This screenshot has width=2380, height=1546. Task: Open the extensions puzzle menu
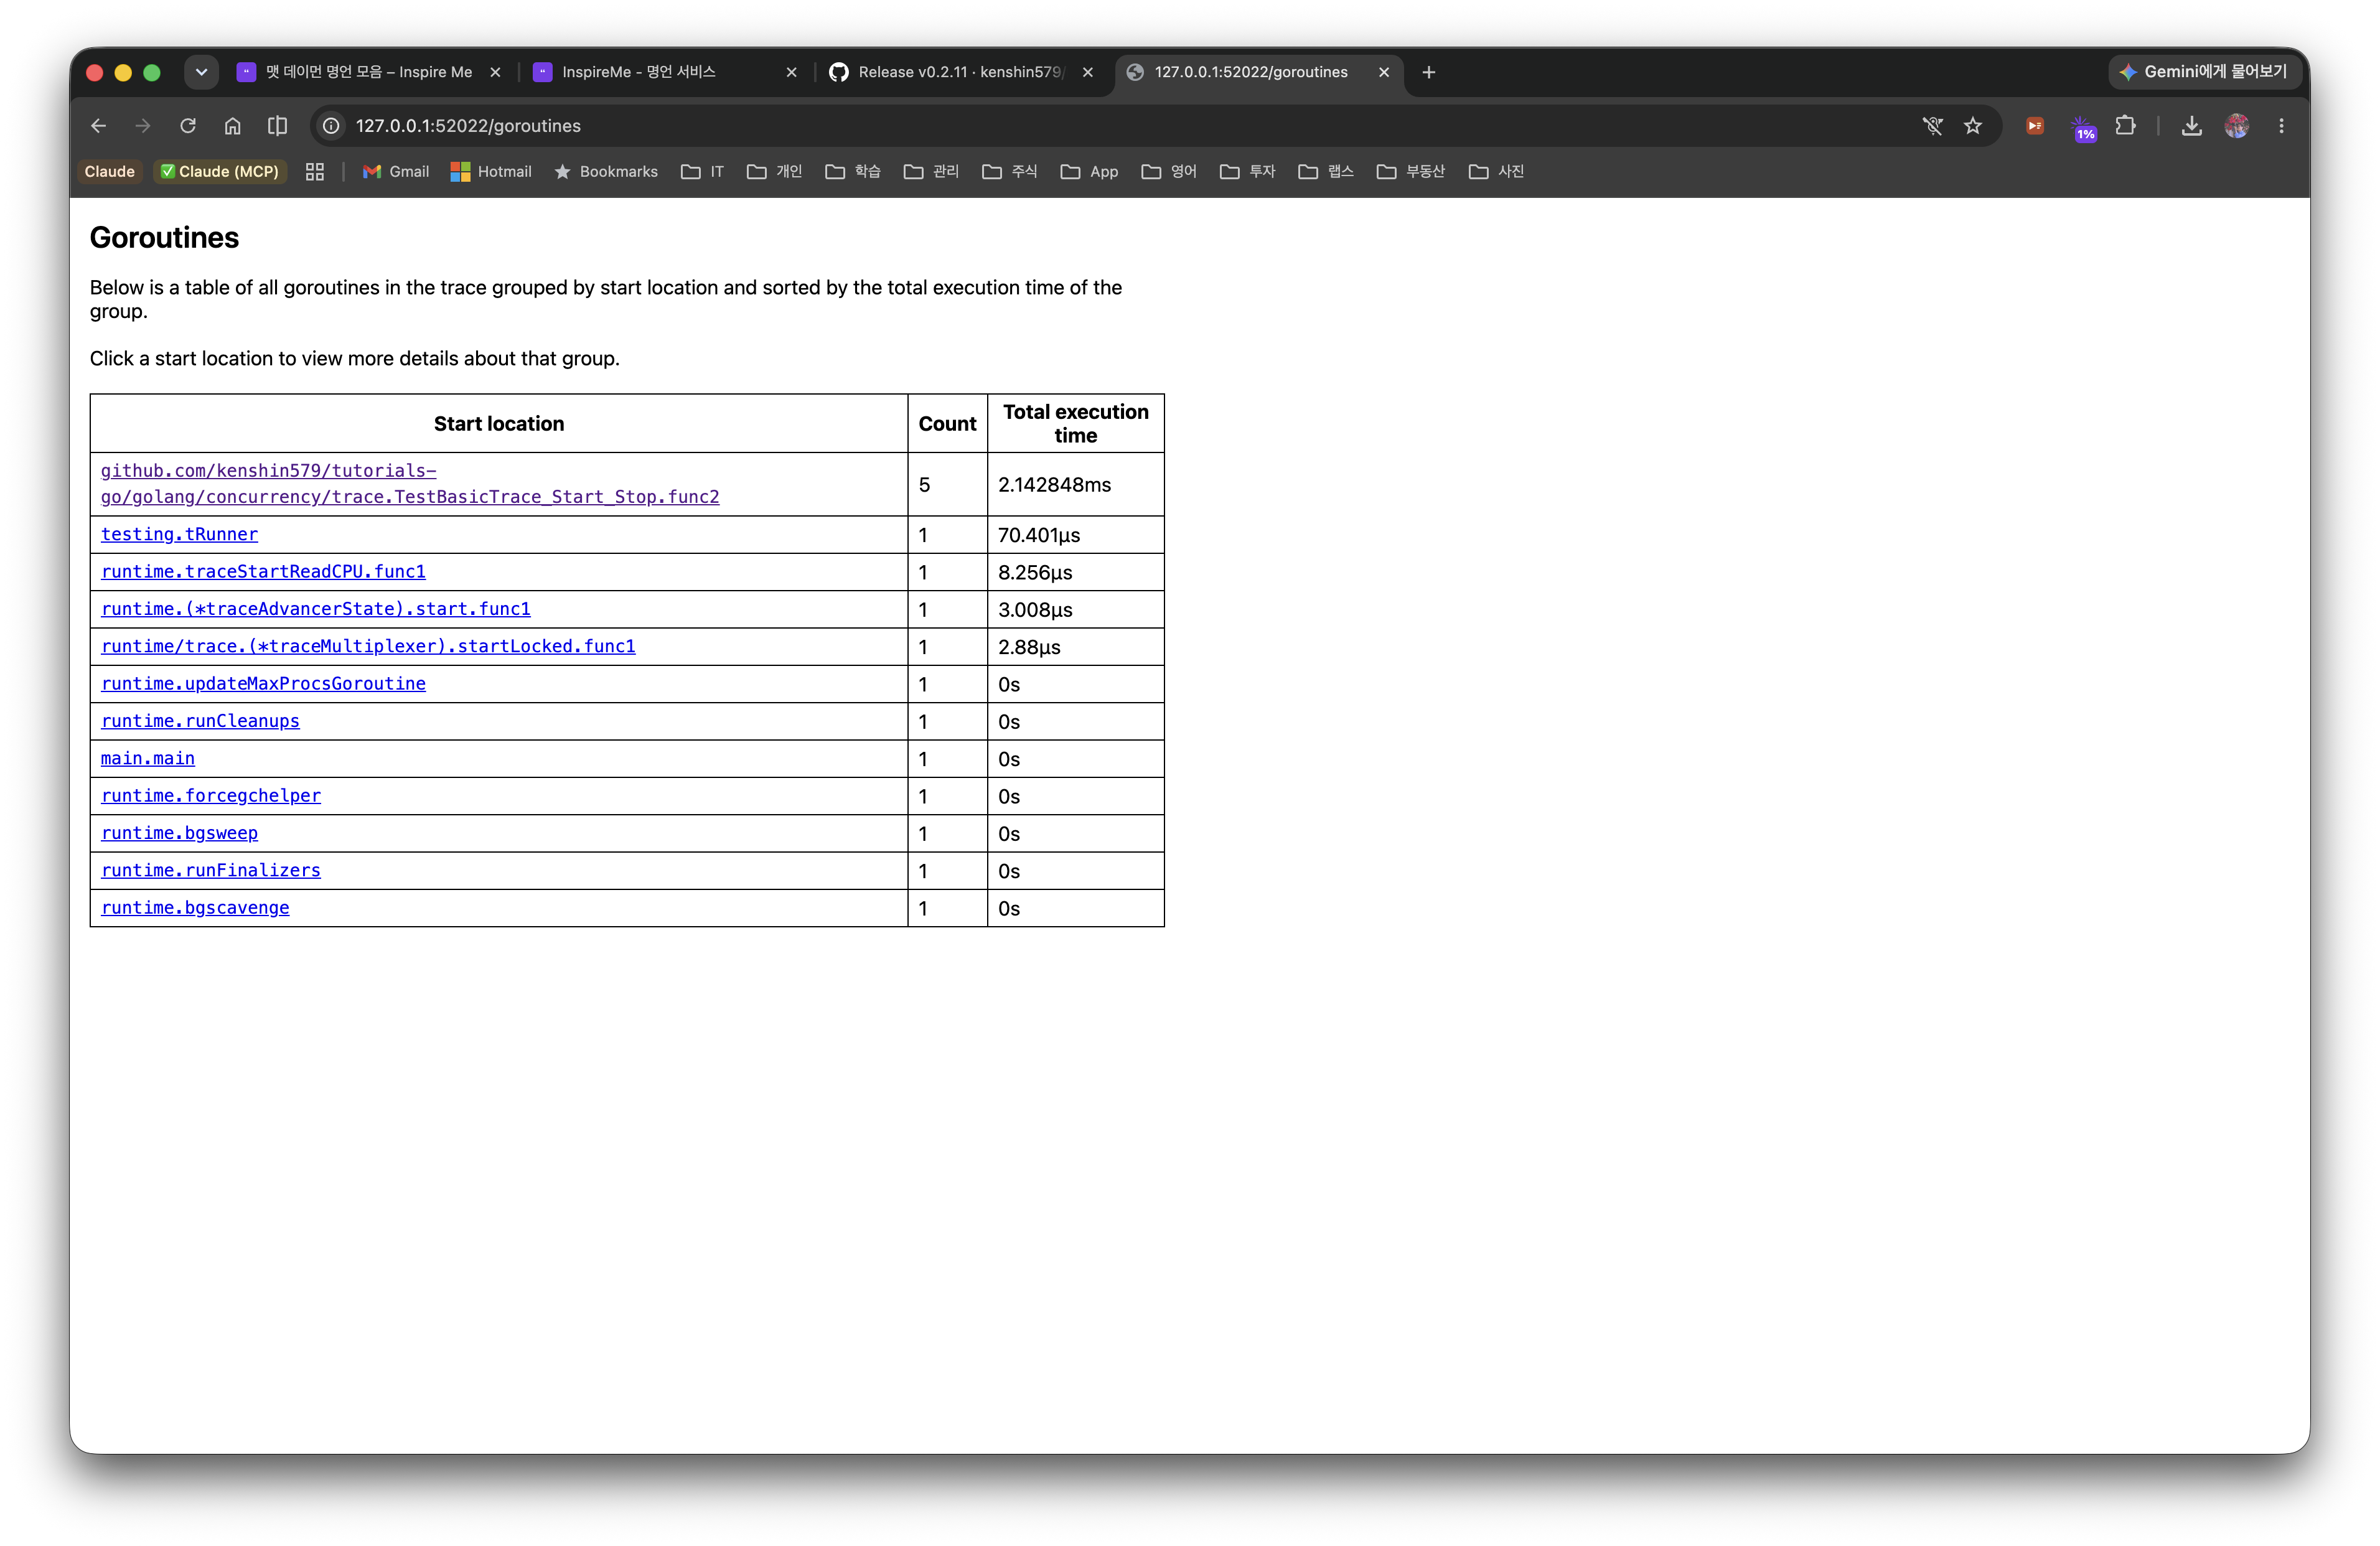[2125, 126]
